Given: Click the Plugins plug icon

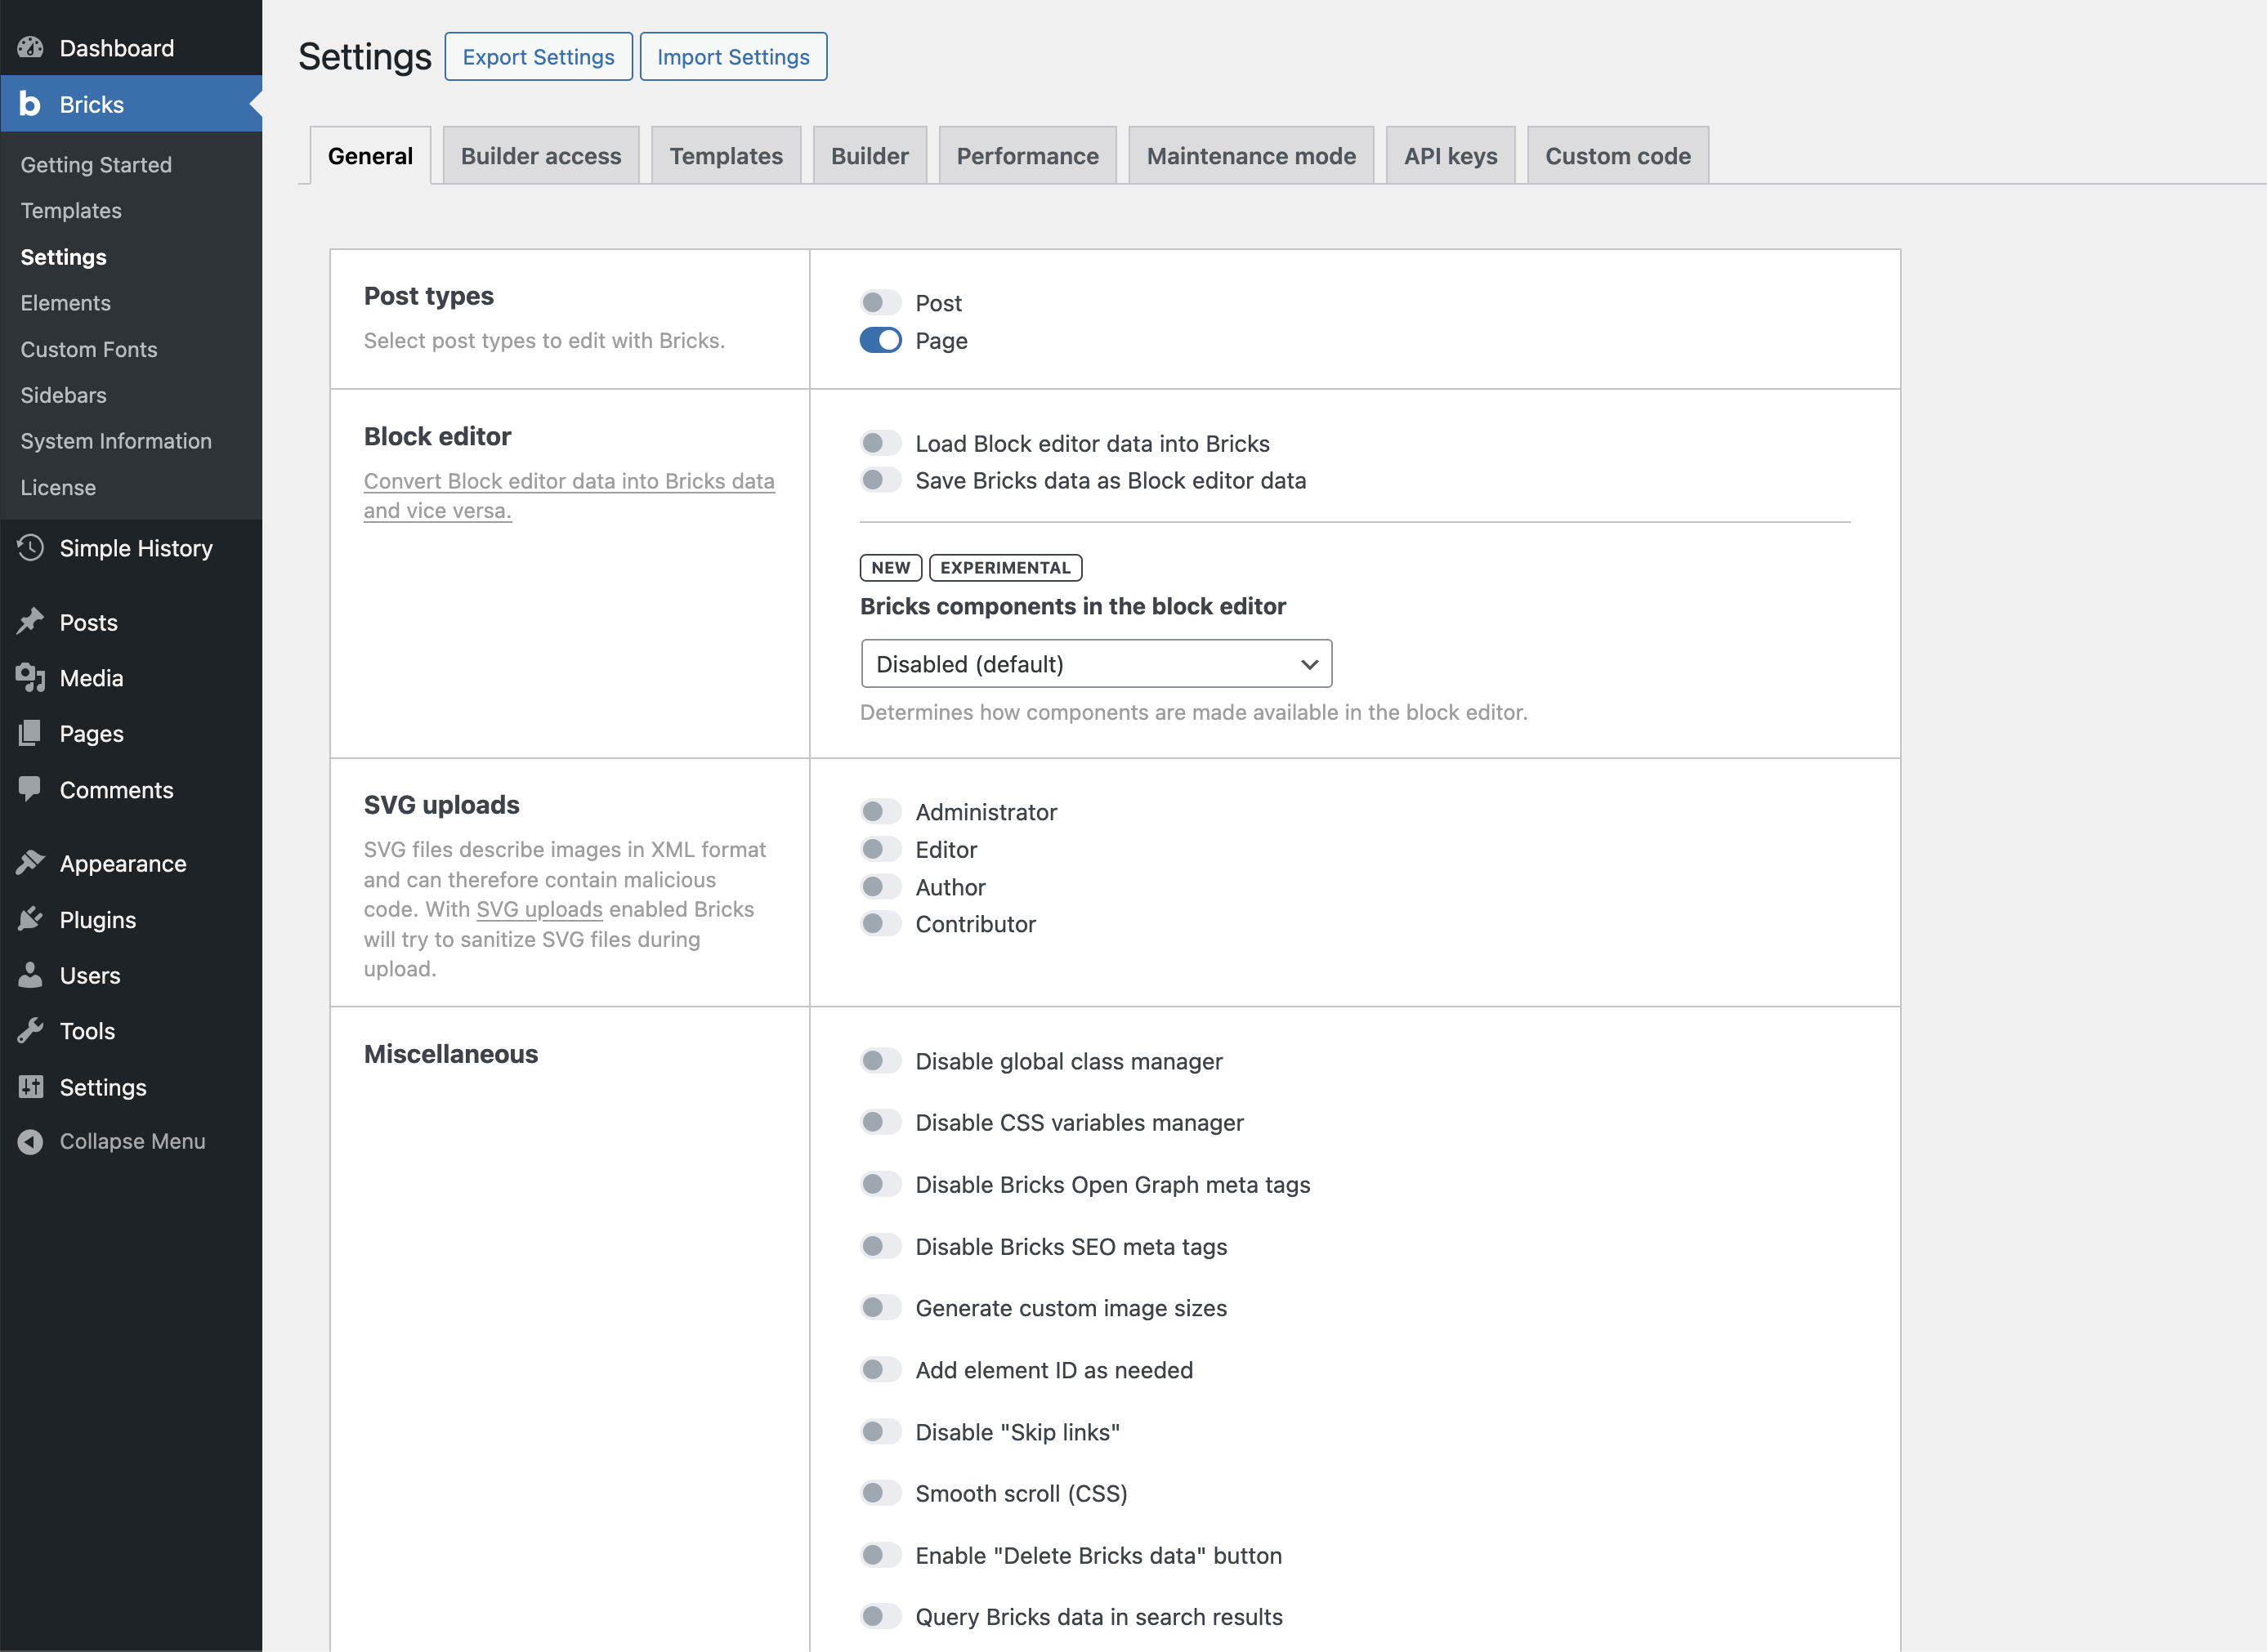Looking at the screenshot, I should click(30, 919).
